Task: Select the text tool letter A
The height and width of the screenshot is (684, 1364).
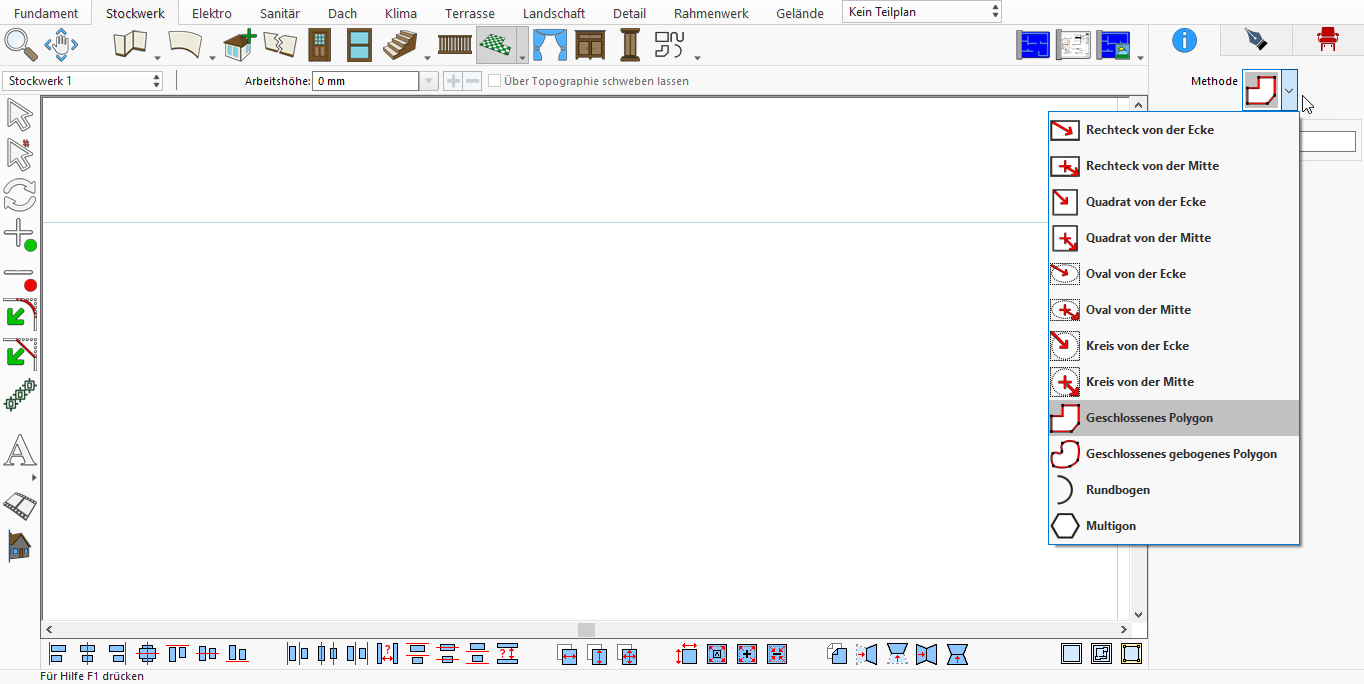Action: pyautogui.click(x=20, y=451)
